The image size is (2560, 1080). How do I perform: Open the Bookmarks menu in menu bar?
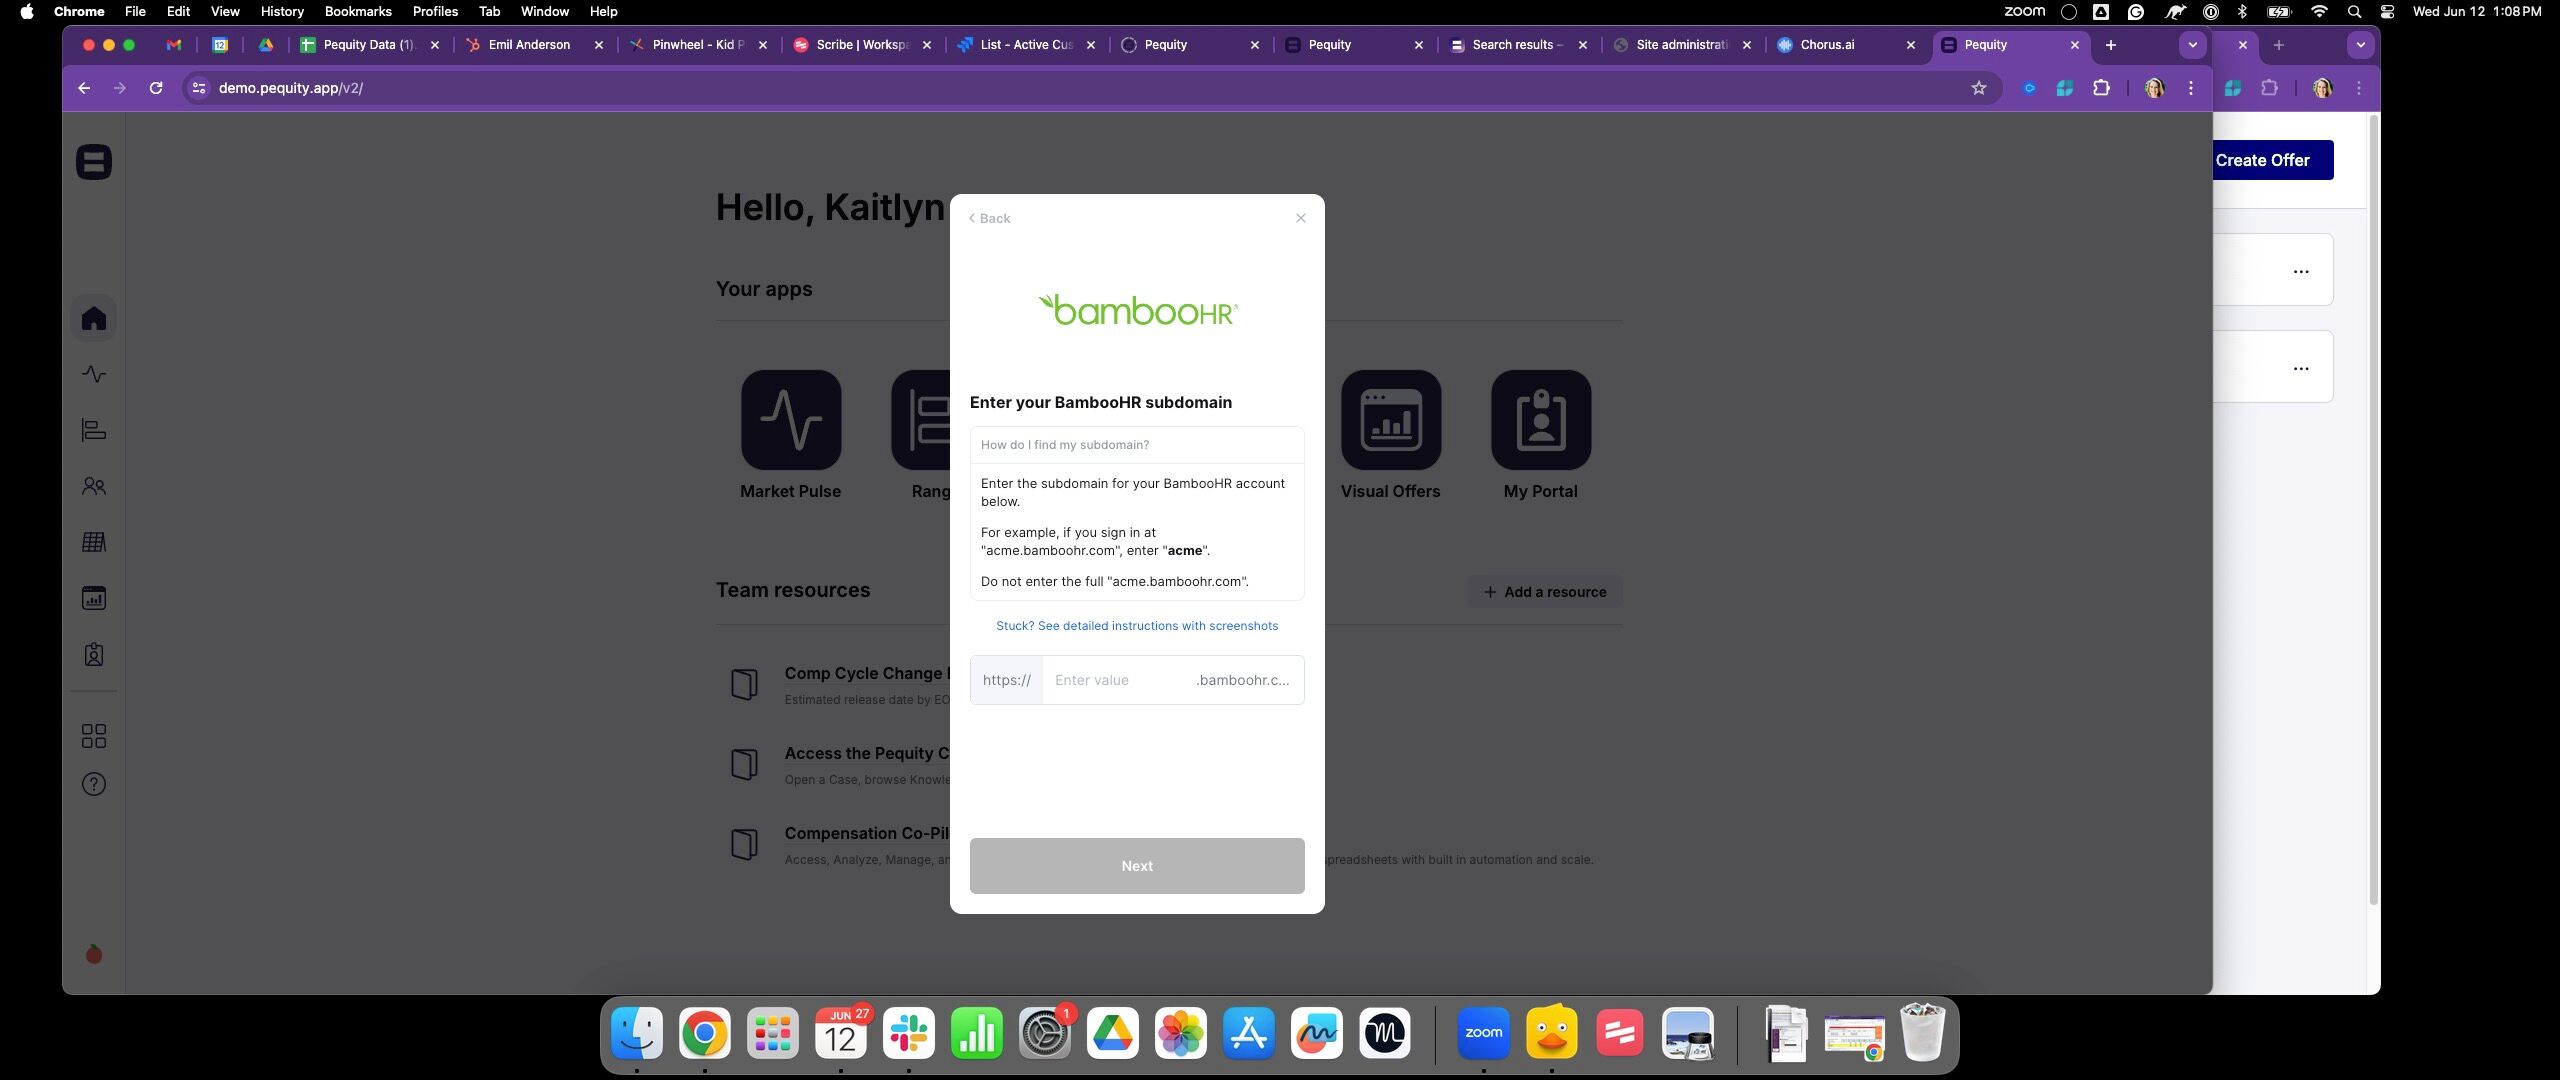tap(358, 11)
